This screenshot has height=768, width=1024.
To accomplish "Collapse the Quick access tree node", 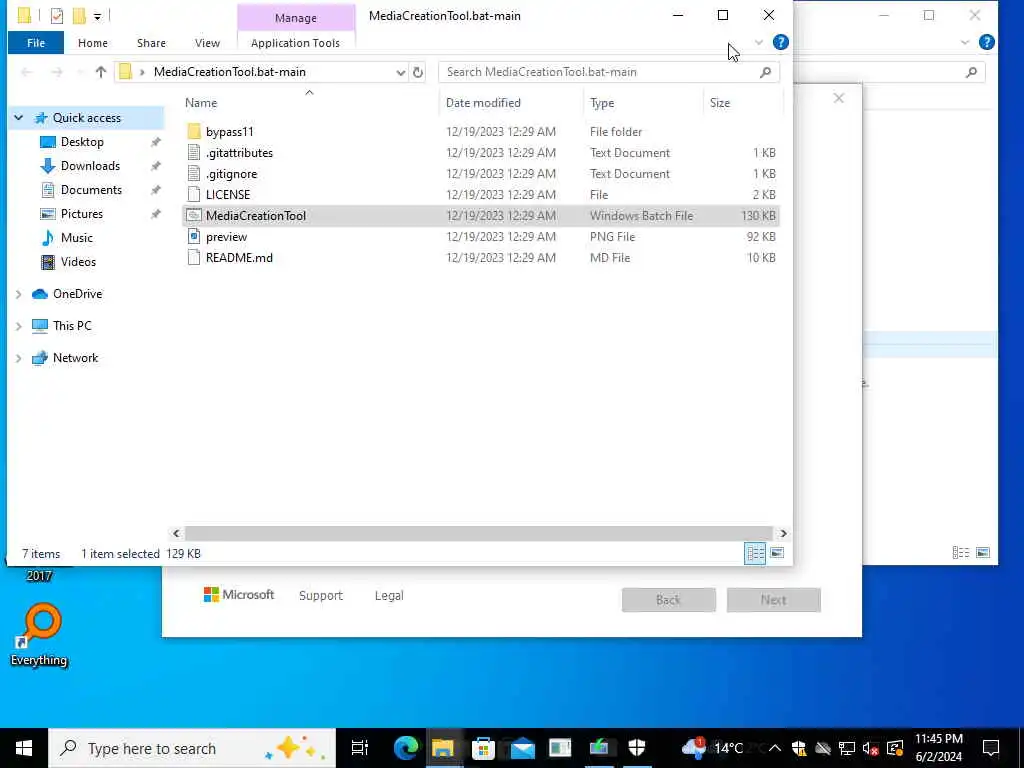I will (19, 118).
